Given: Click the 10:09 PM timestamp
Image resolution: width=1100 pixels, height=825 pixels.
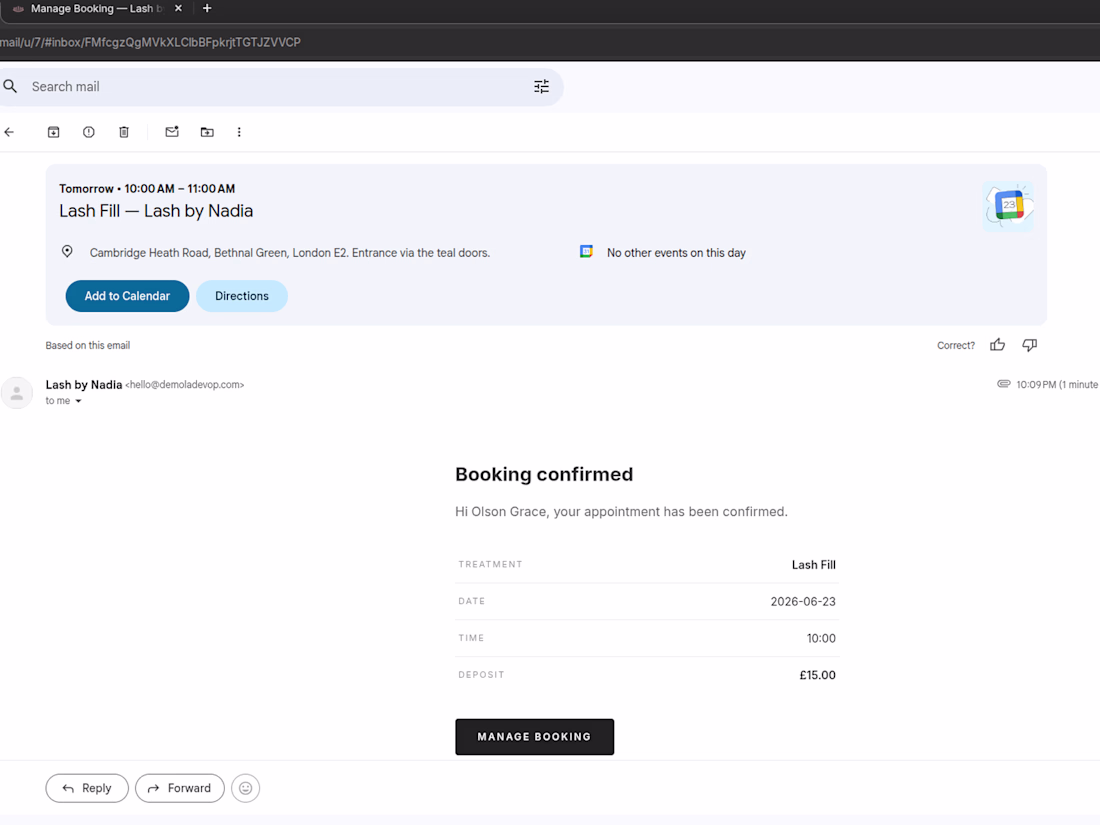Looking at the screenshot, I should coord(1057,384).
